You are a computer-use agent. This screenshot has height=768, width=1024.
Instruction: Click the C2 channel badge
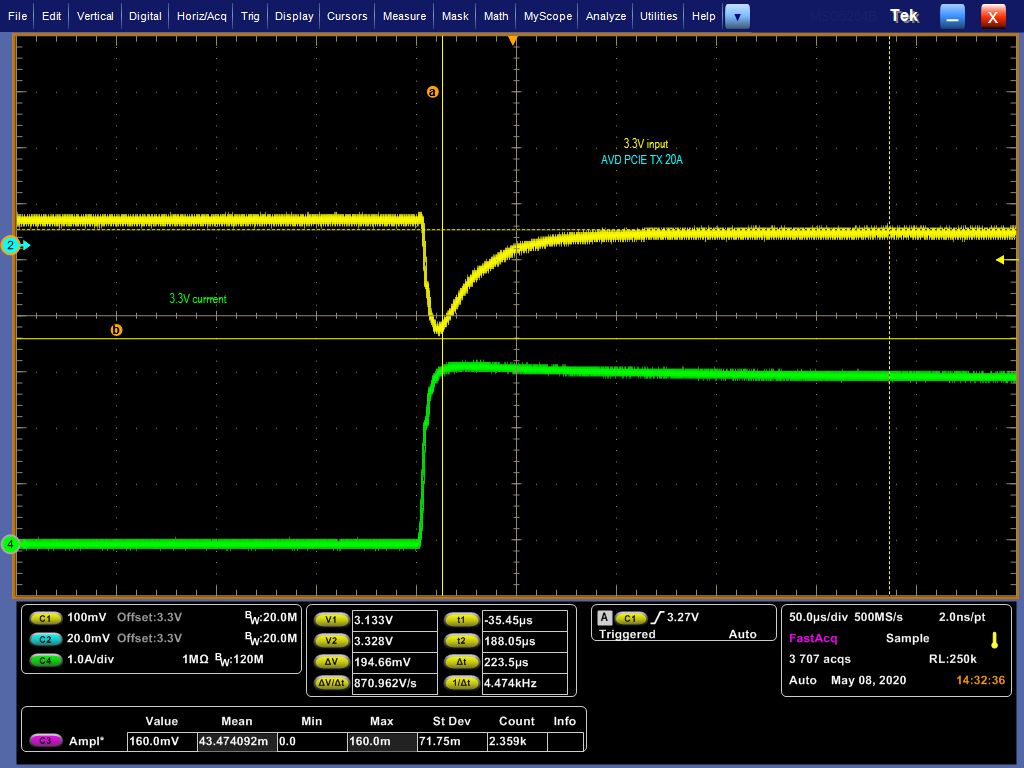pos(46,639)
